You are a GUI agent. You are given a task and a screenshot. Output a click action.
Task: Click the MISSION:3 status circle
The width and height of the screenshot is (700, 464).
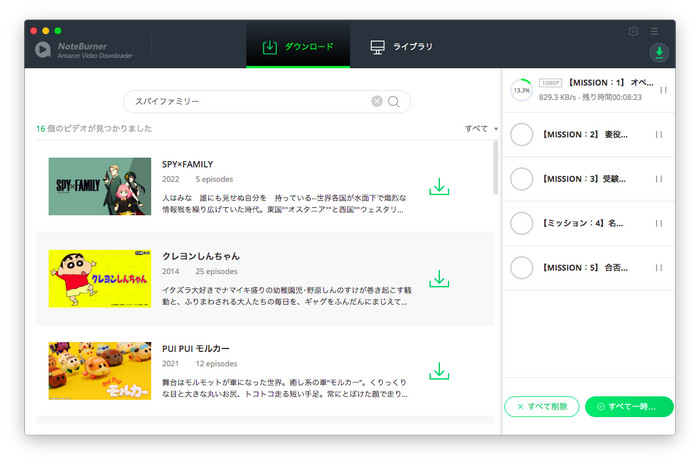pos(521,179)
